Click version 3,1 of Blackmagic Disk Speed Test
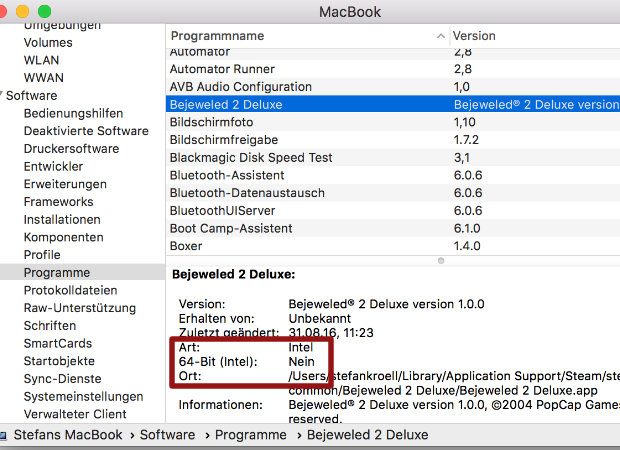 pyautogui.click(x=462, y=157)
